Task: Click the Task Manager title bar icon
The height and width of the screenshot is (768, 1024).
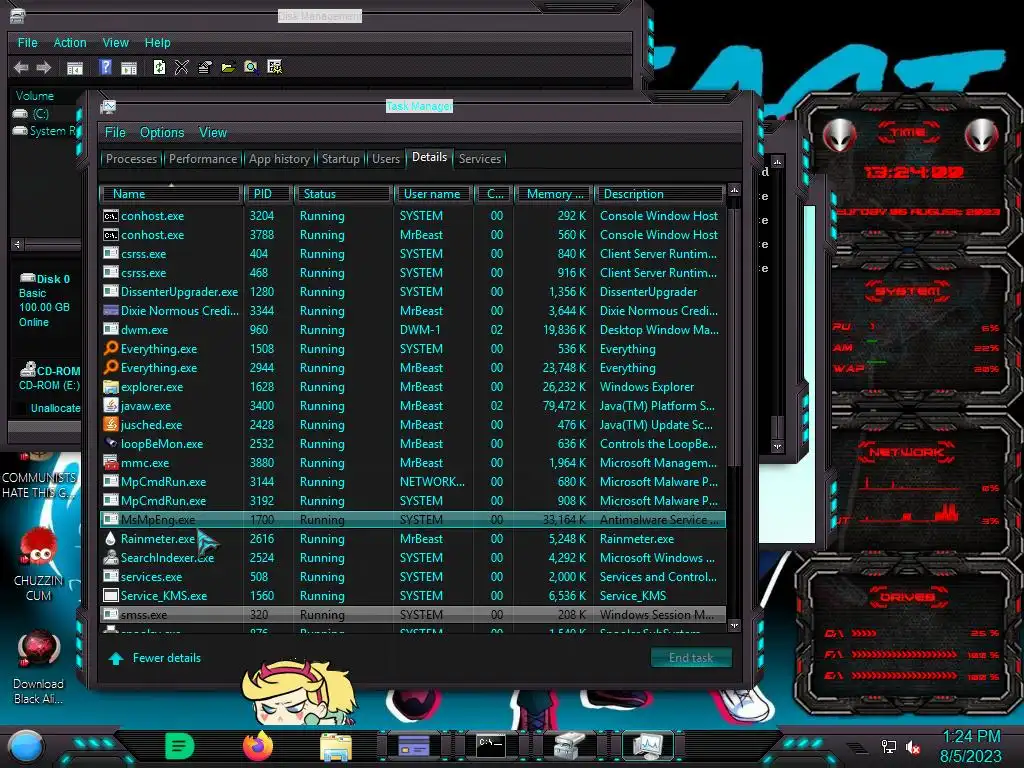Action: point(108,106)
